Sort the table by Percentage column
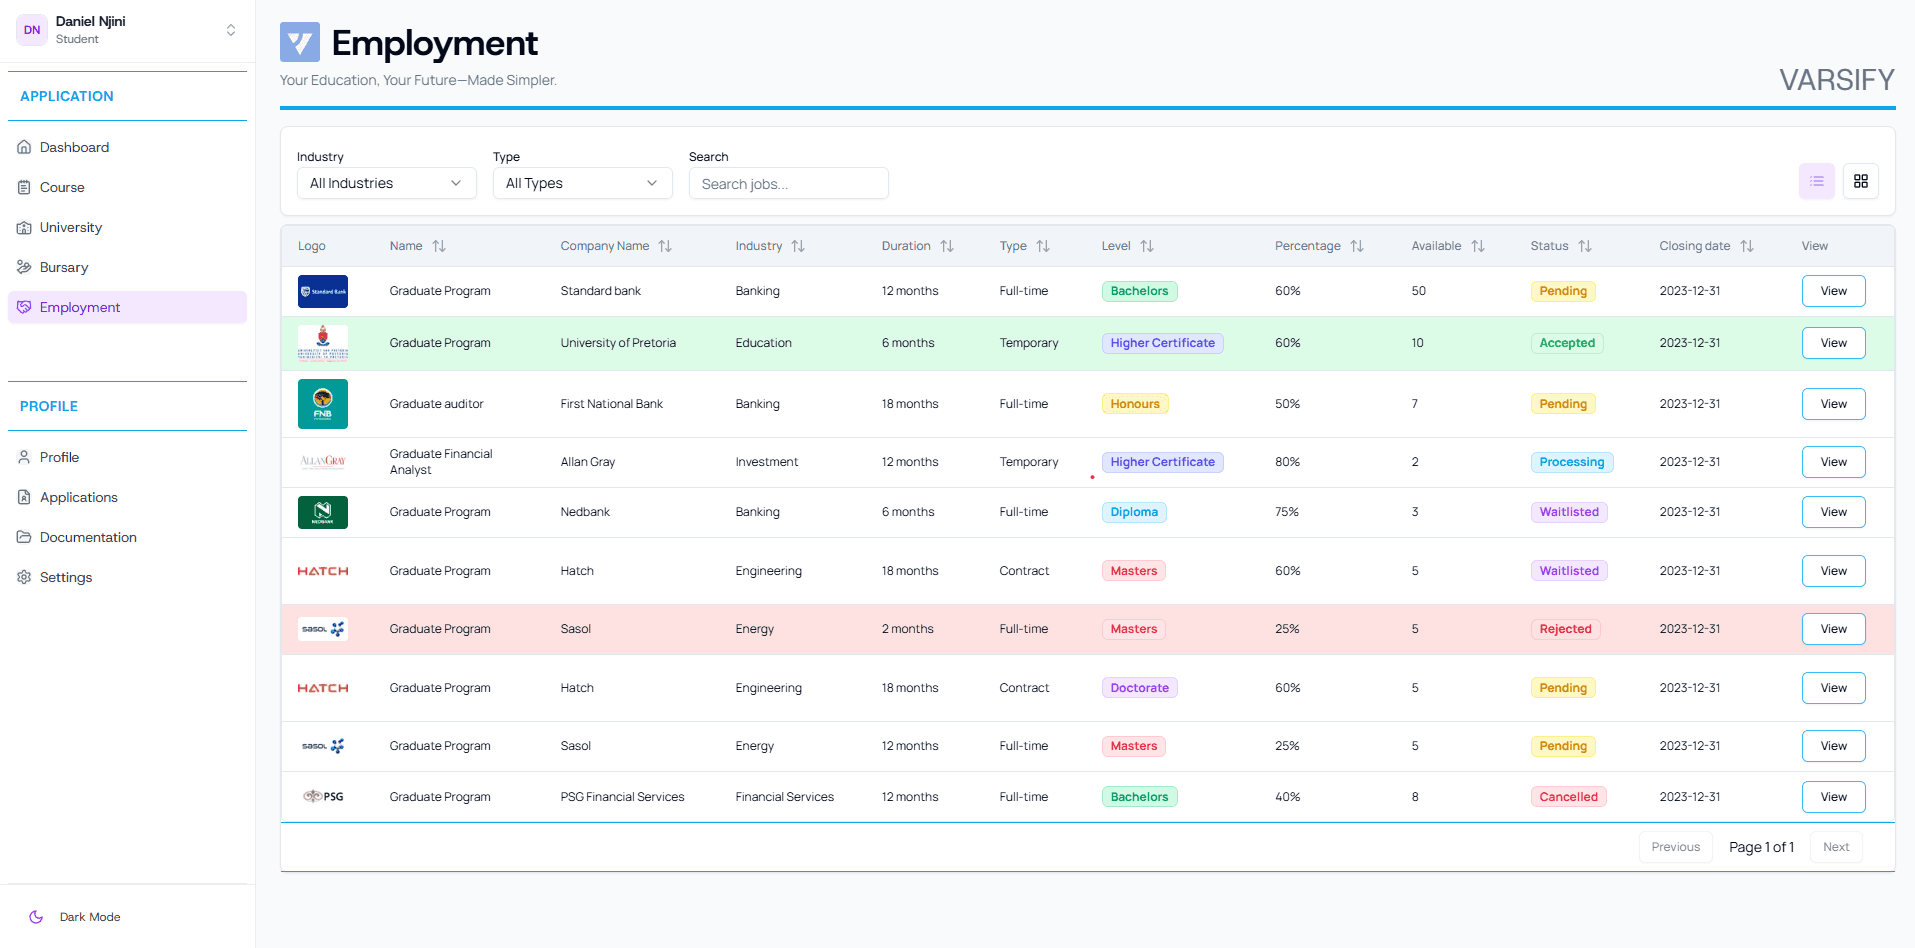The width and height of the screenshot is (1915, 948). point(1357,246)
